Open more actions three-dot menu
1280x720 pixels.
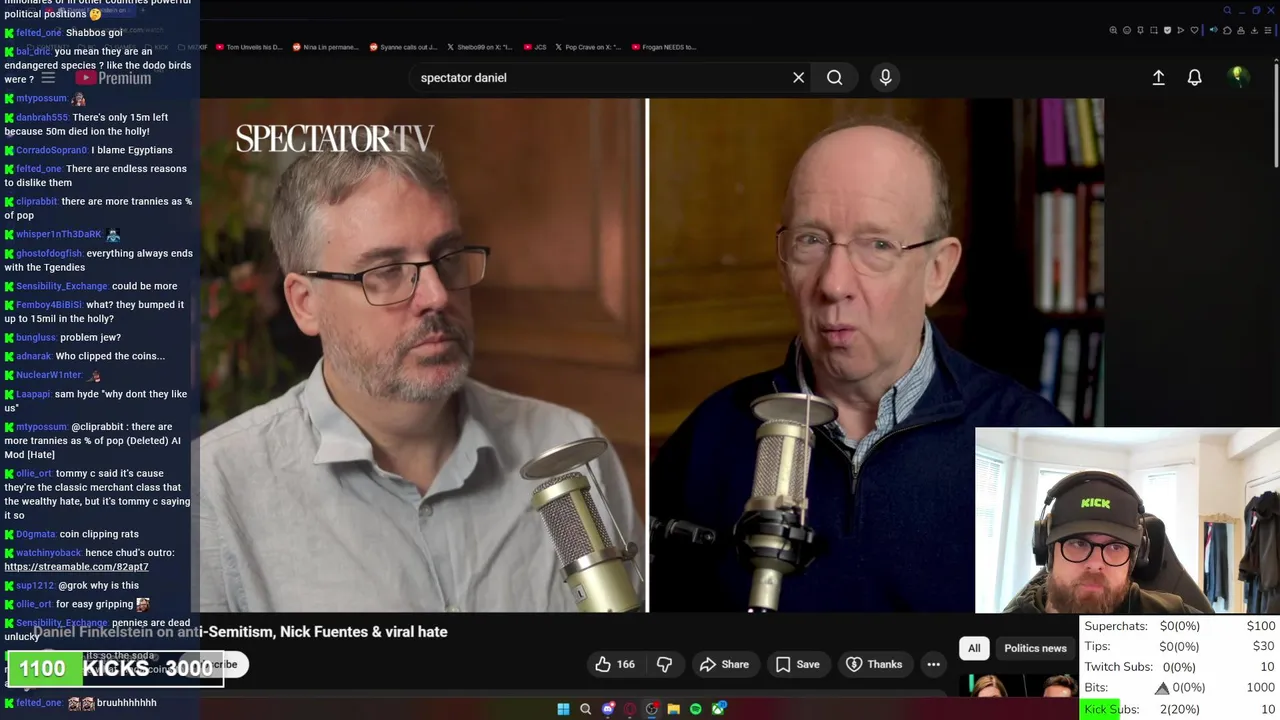point(933,664)
